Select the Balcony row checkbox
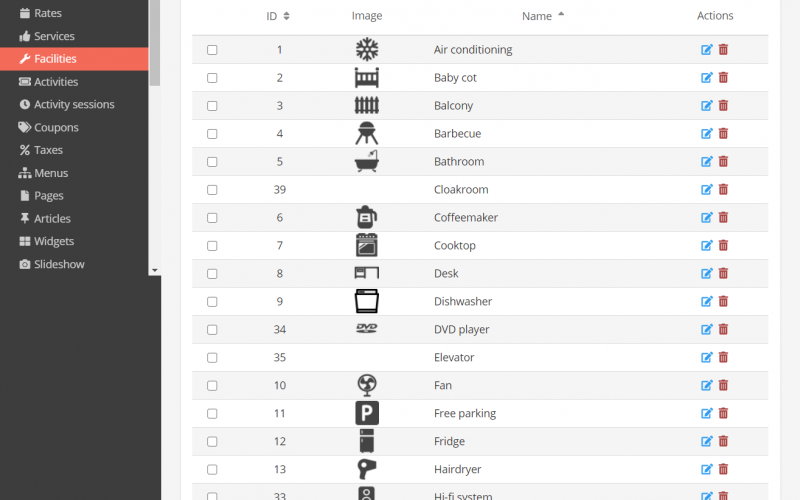The height and width of the screenshot is (500, 800). tap(212, 106)
